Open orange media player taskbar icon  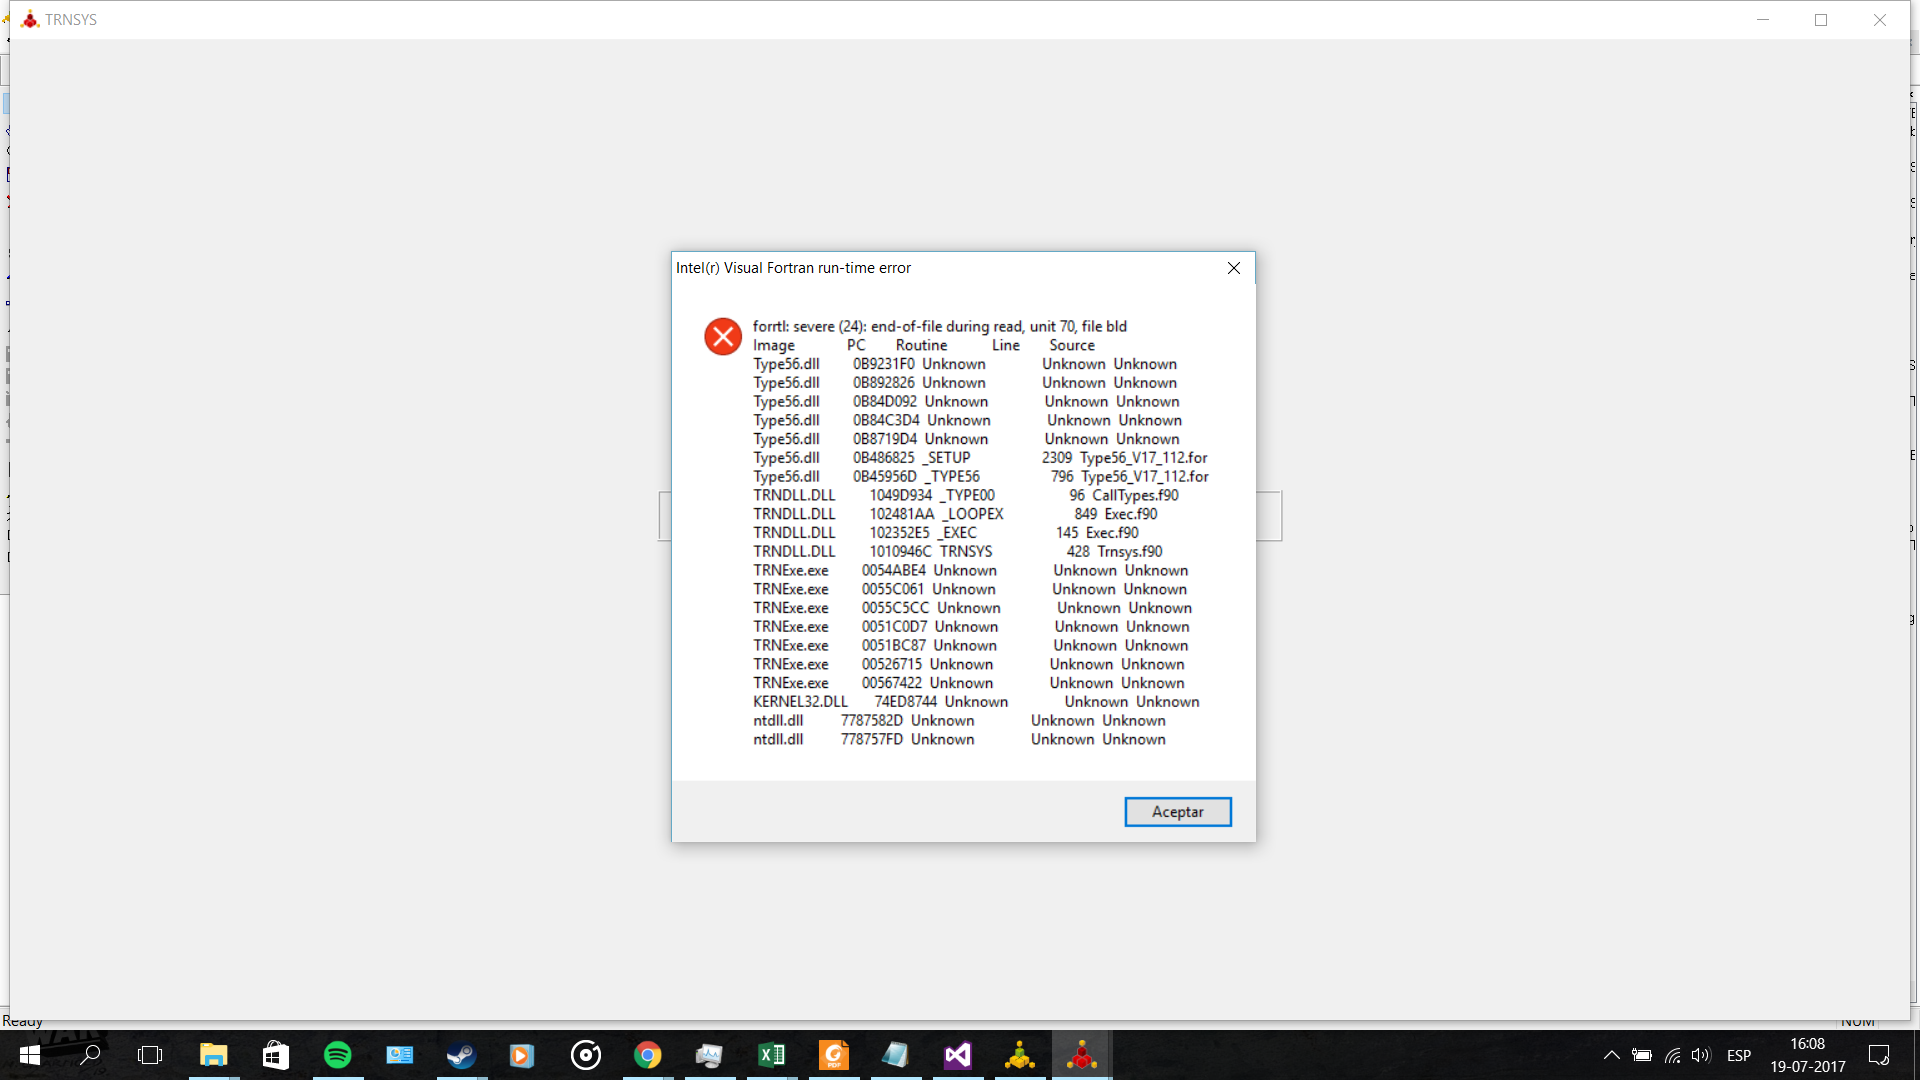coord(522,1055)
